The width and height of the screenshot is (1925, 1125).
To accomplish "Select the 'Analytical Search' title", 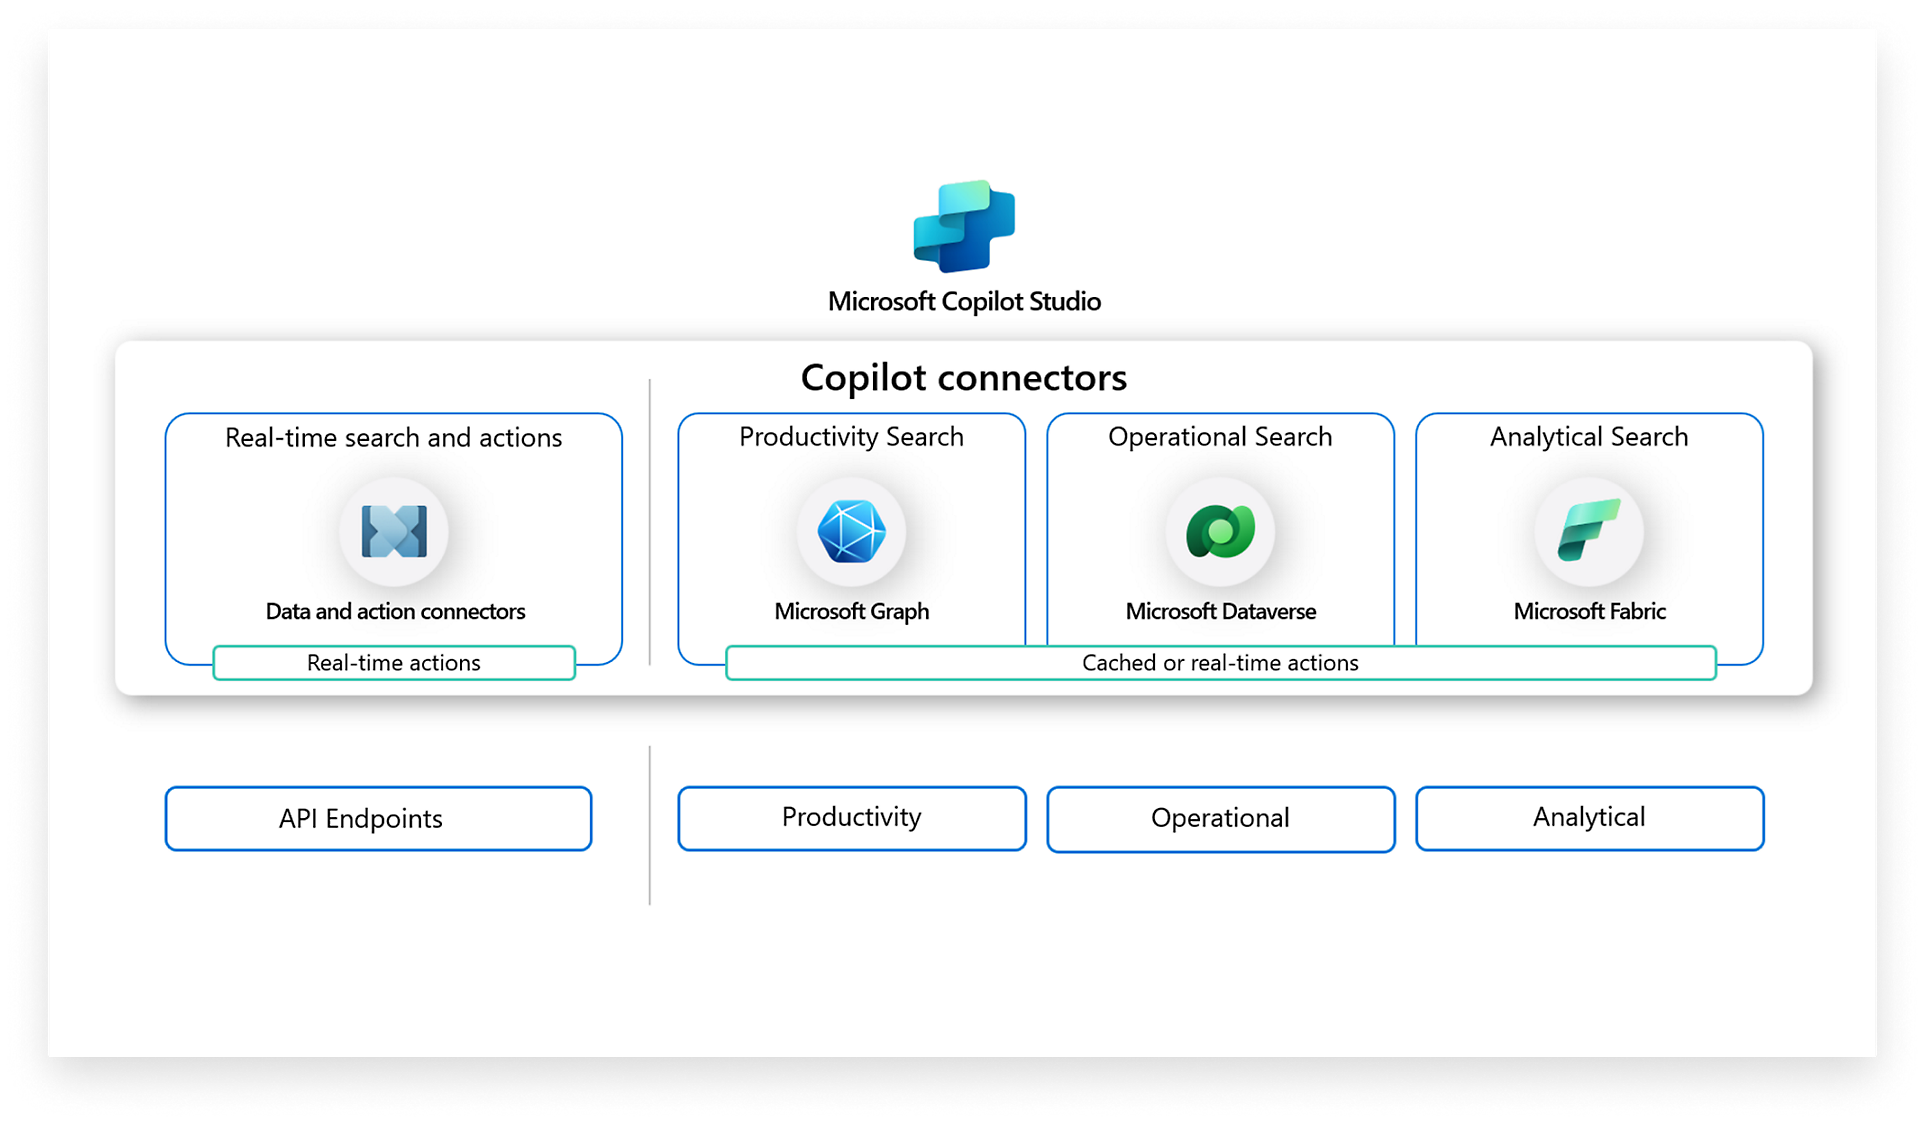I will click(x=1589, y=437).
